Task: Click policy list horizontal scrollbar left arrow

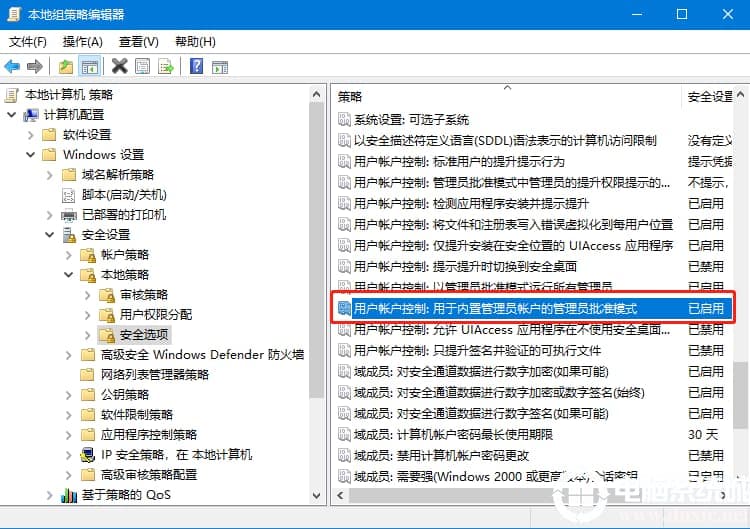Action: pos(340,496)
